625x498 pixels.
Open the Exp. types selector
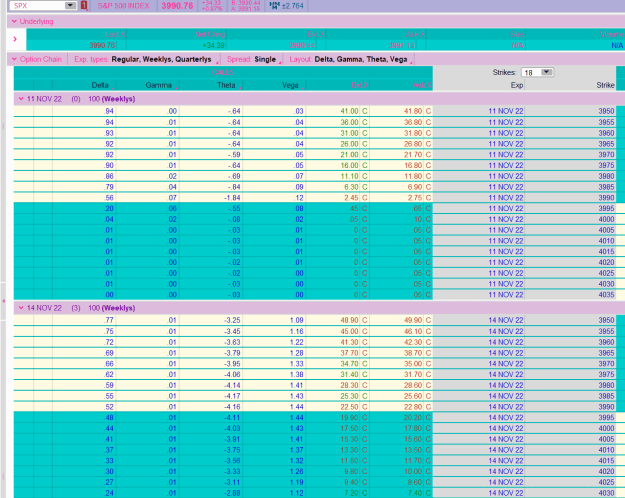pos(146,59)
